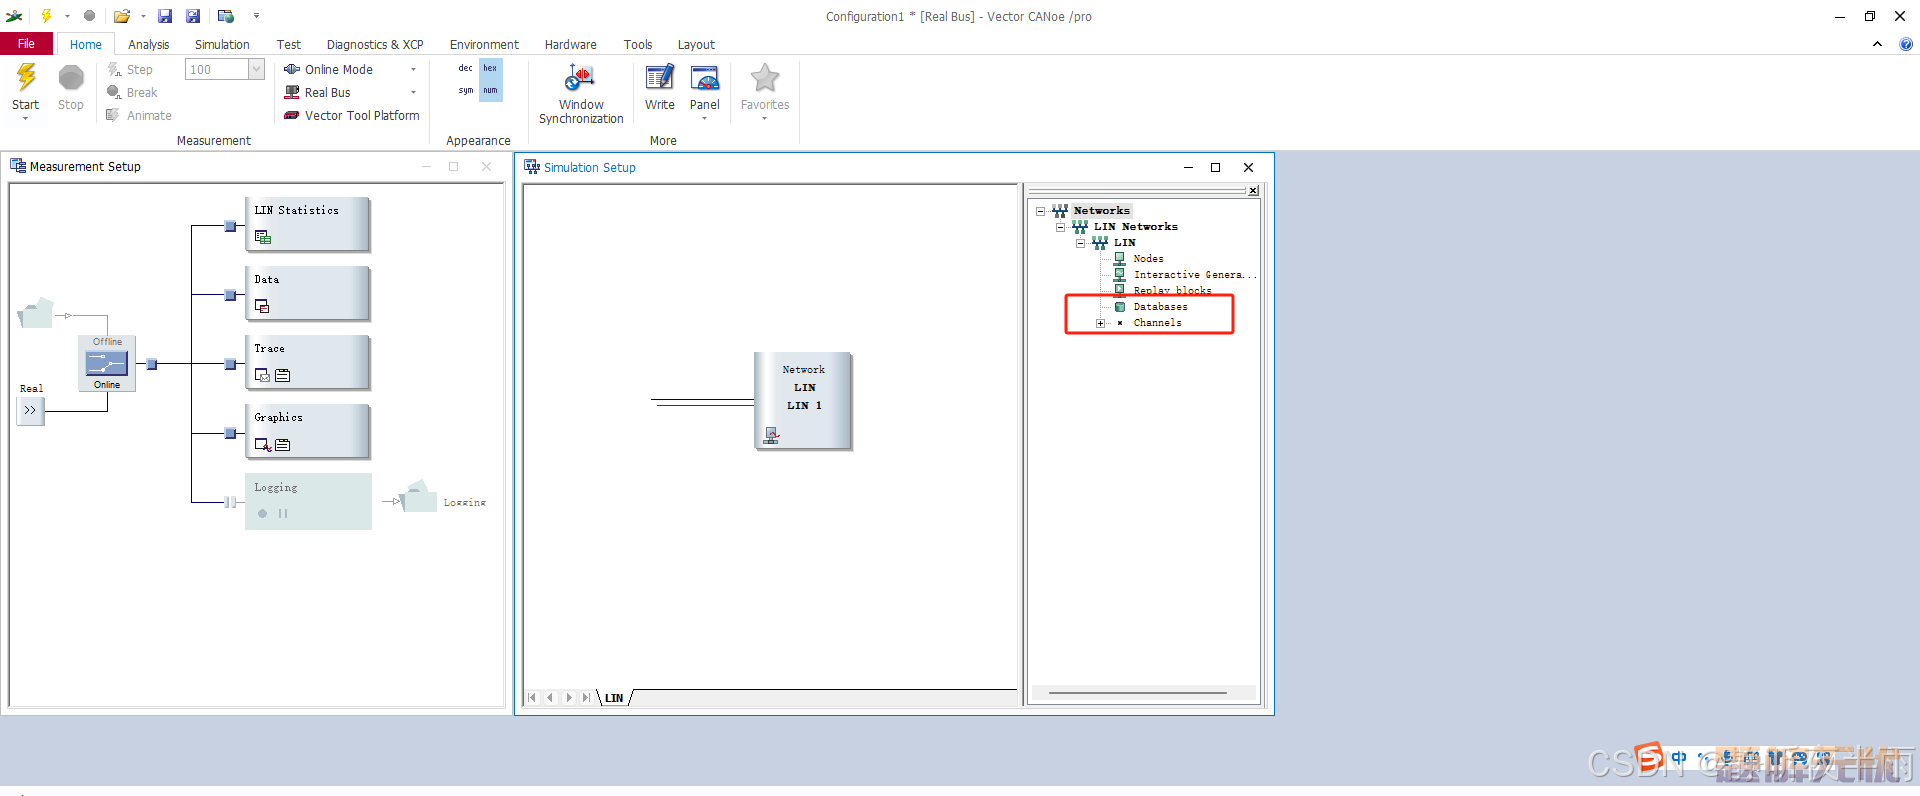The height and width of the screenshot is (796, 1920).
Task: Click the quick access stop circle icon
Action: [89, 16]
